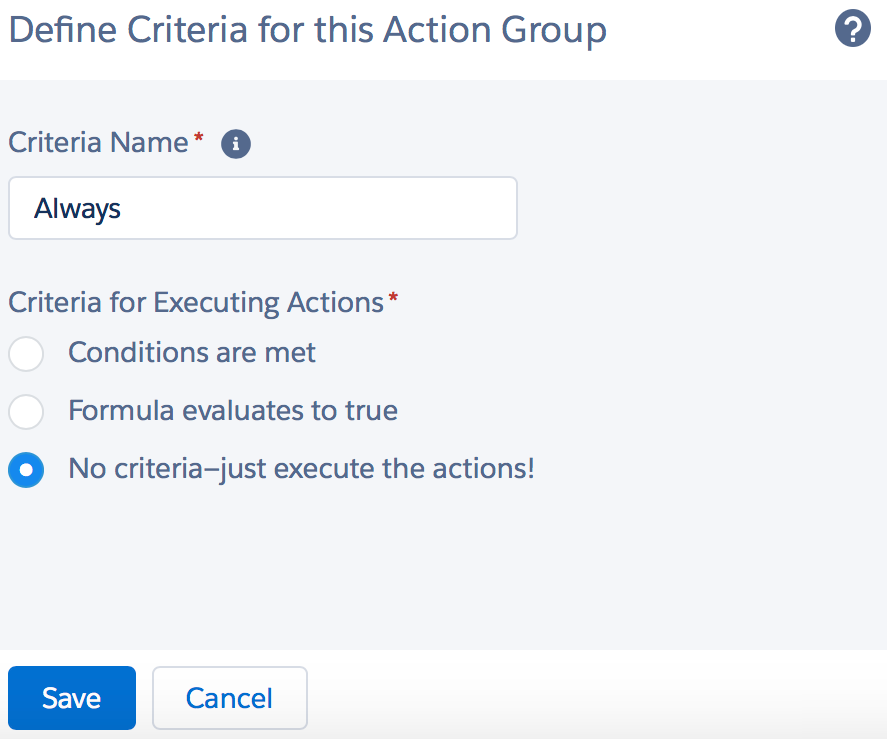Click the Criteria Name info icon

pyautogui.click(x=236, y=144)
